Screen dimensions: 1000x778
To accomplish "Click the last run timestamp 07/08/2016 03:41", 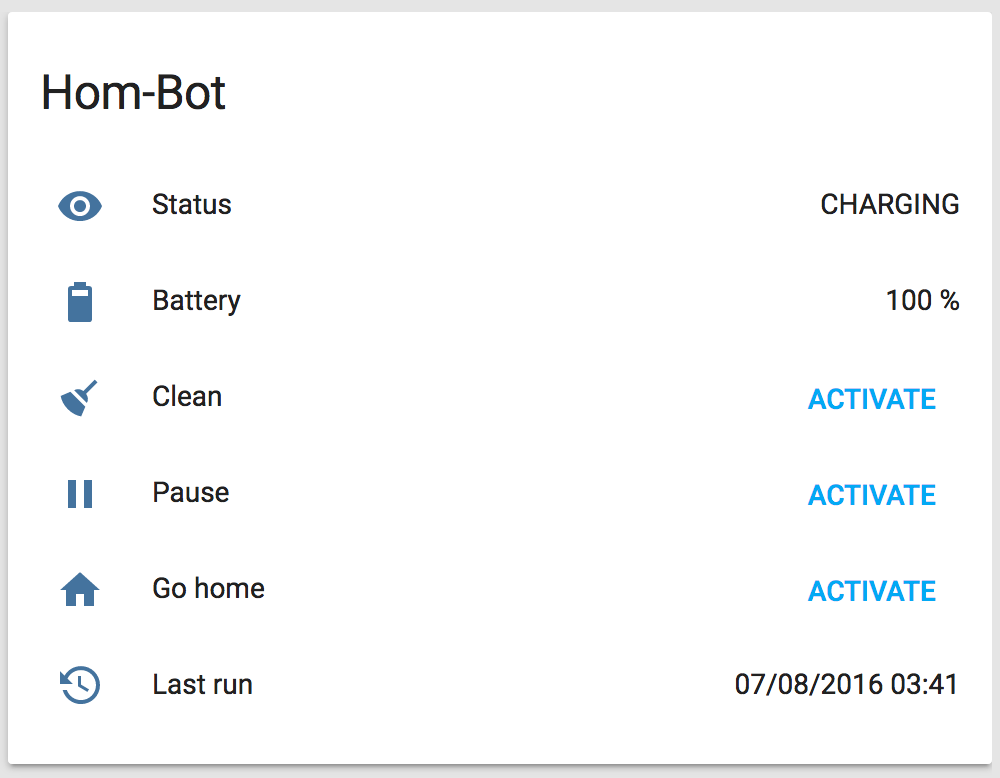I will tap(846, 685).
